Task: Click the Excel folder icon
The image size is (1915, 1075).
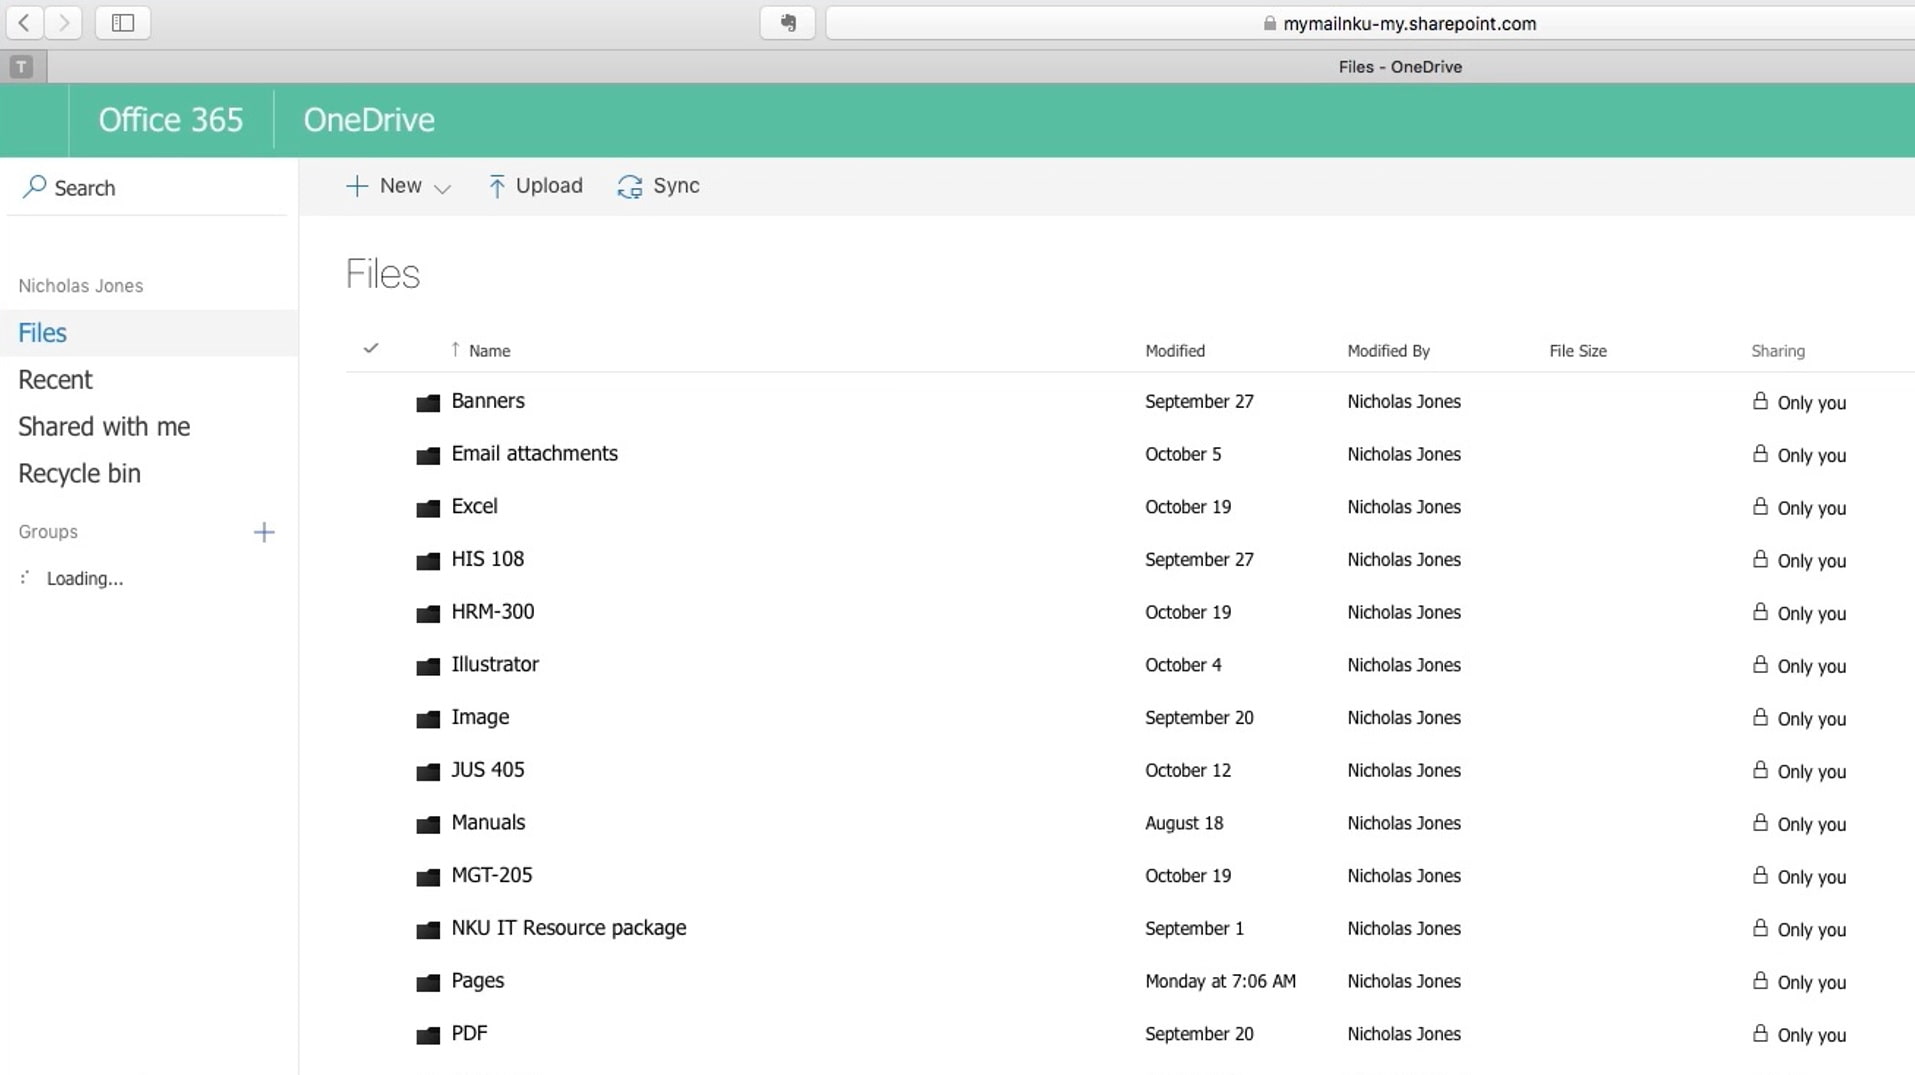Action: 428,508
